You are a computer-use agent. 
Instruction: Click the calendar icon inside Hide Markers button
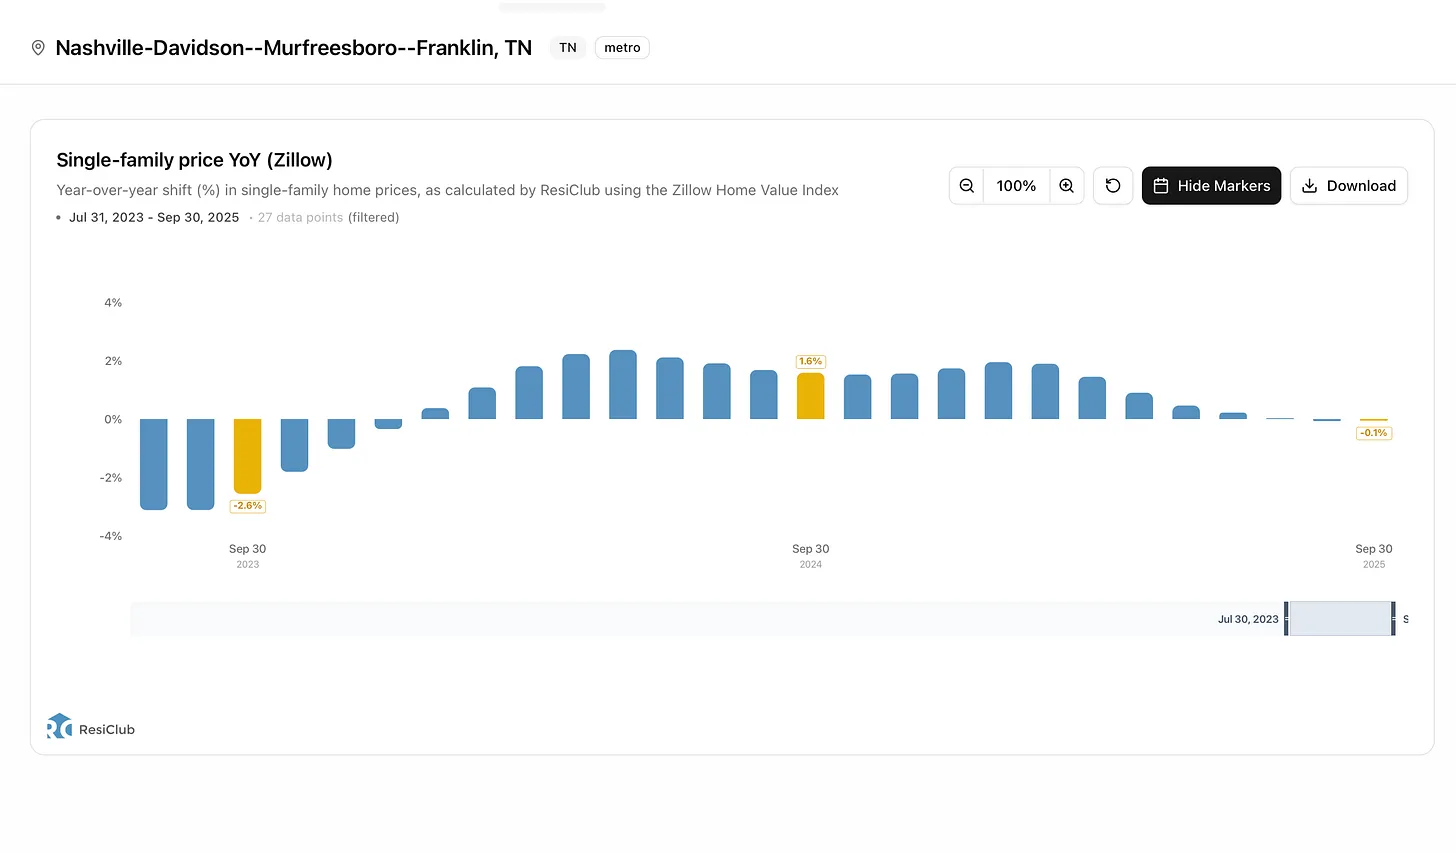(1161, 185)
